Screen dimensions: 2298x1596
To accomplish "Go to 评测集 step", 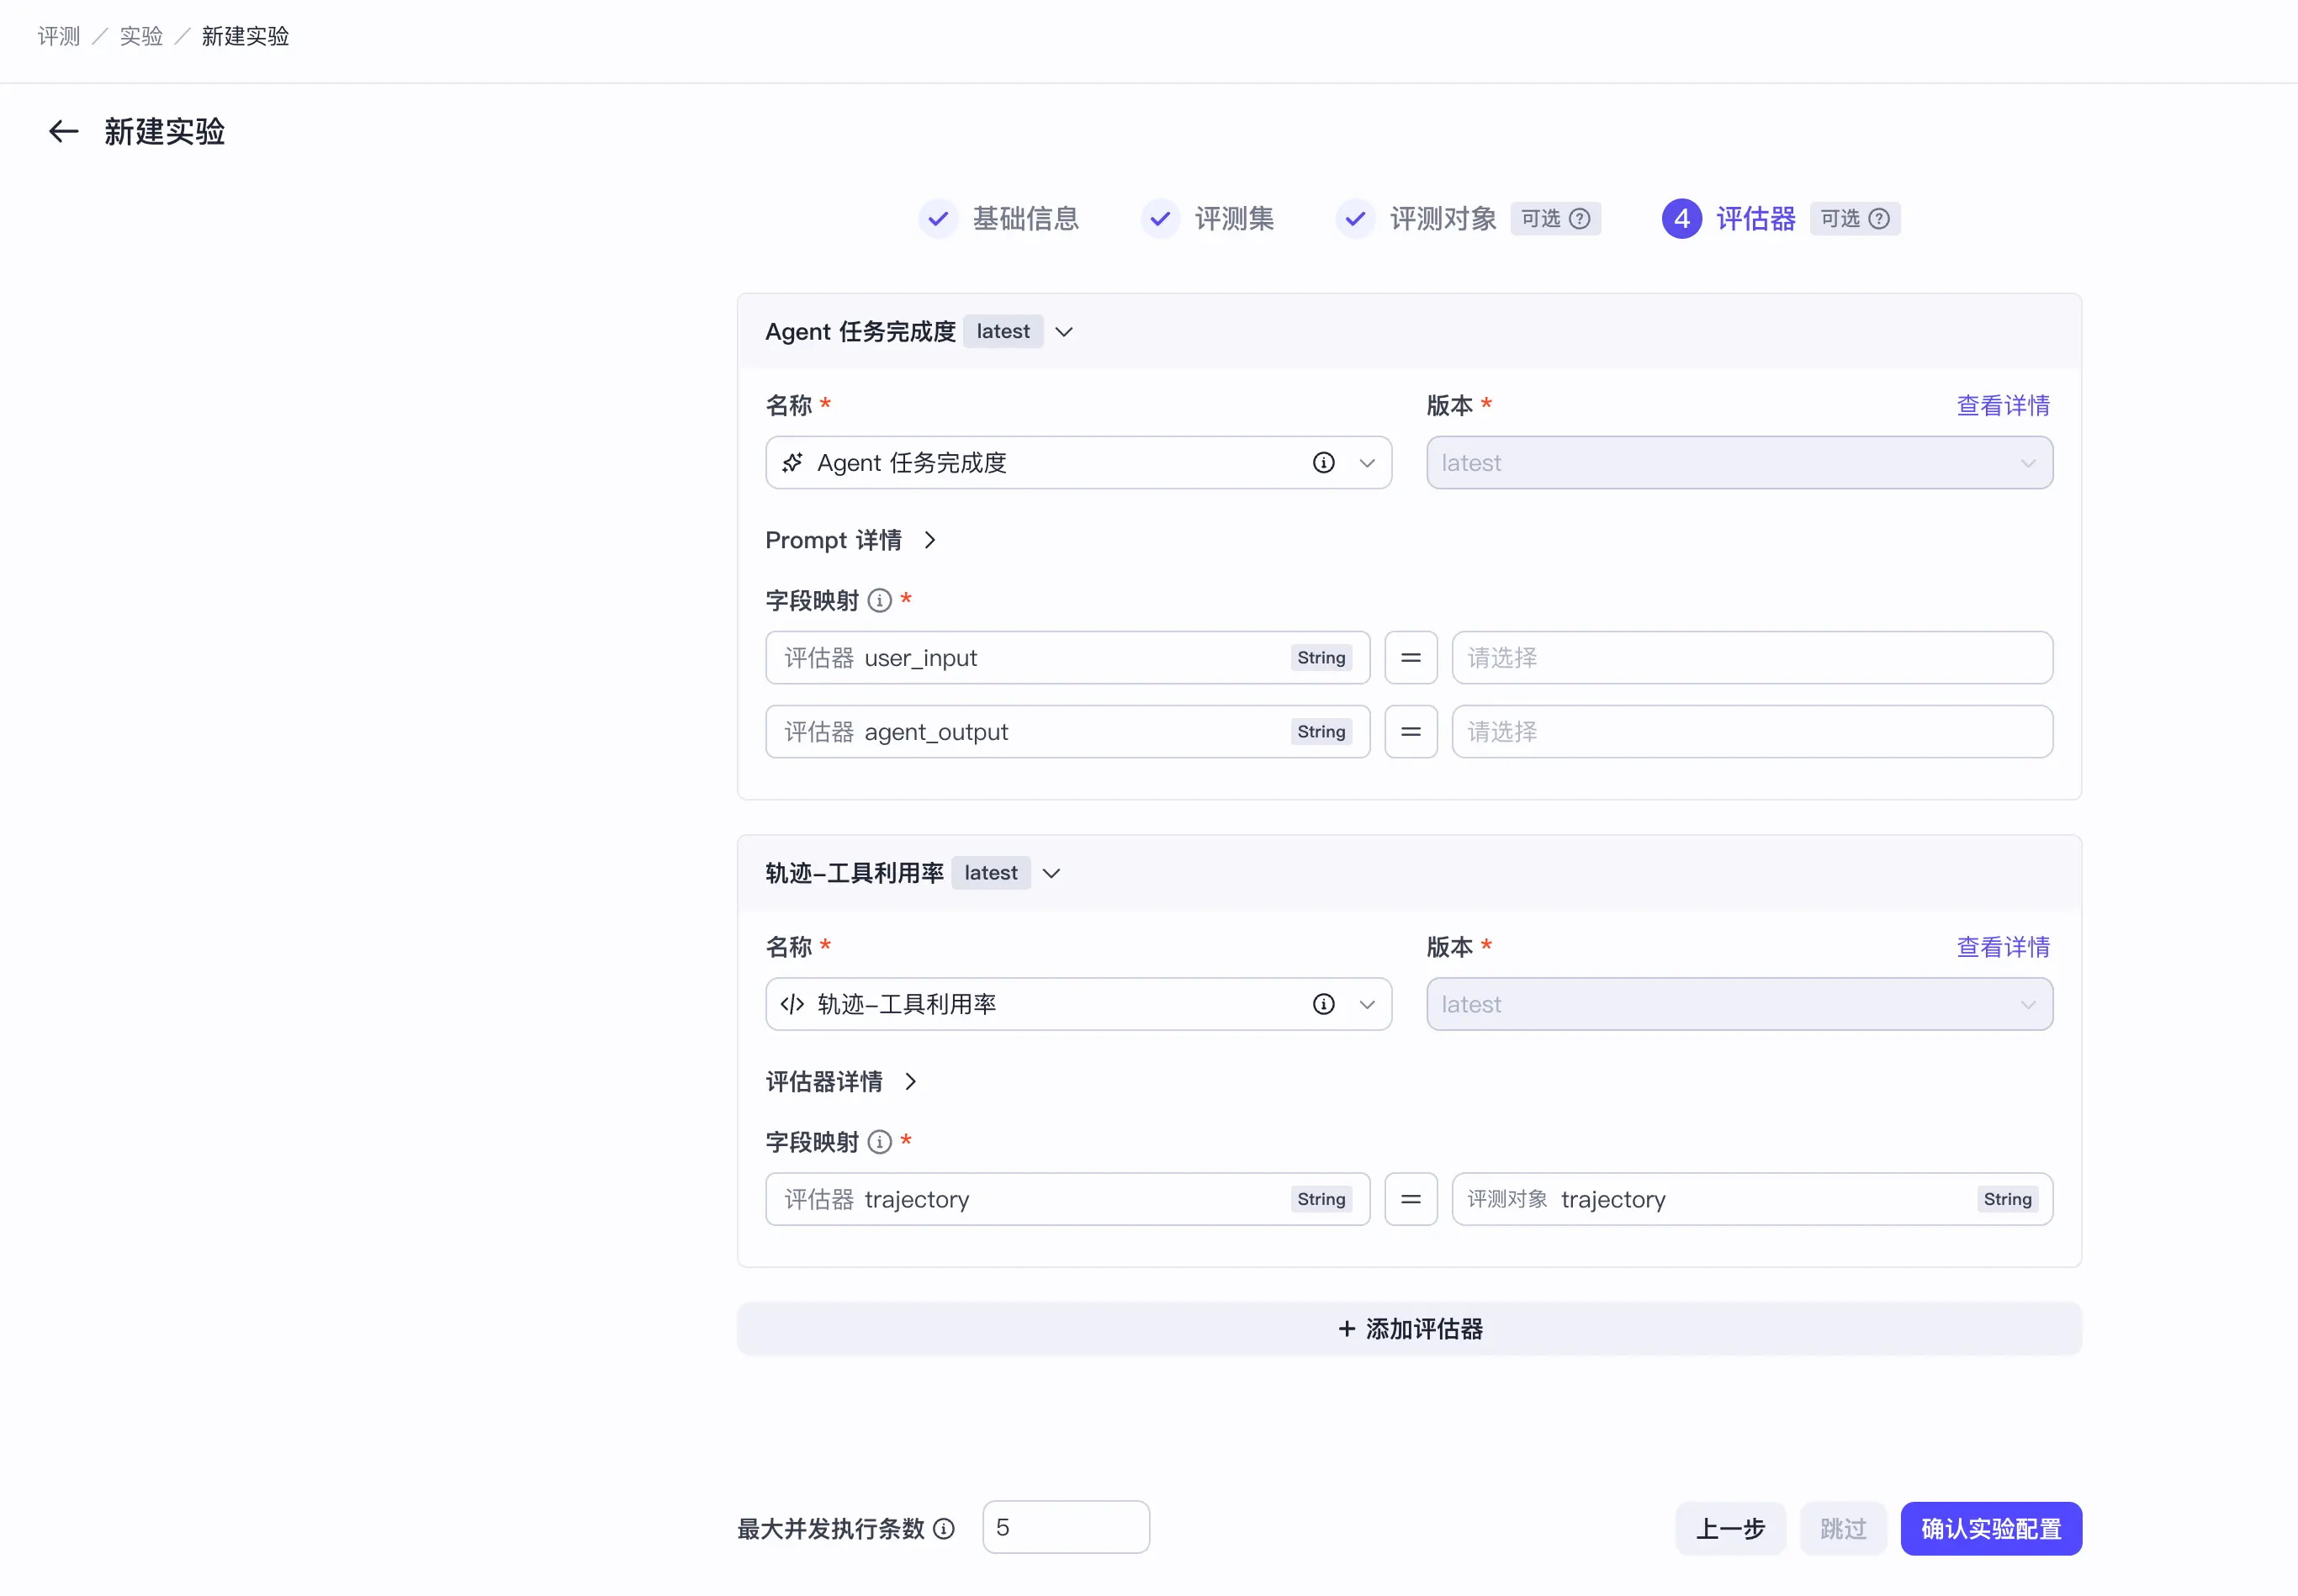I will coord(1234,219).
